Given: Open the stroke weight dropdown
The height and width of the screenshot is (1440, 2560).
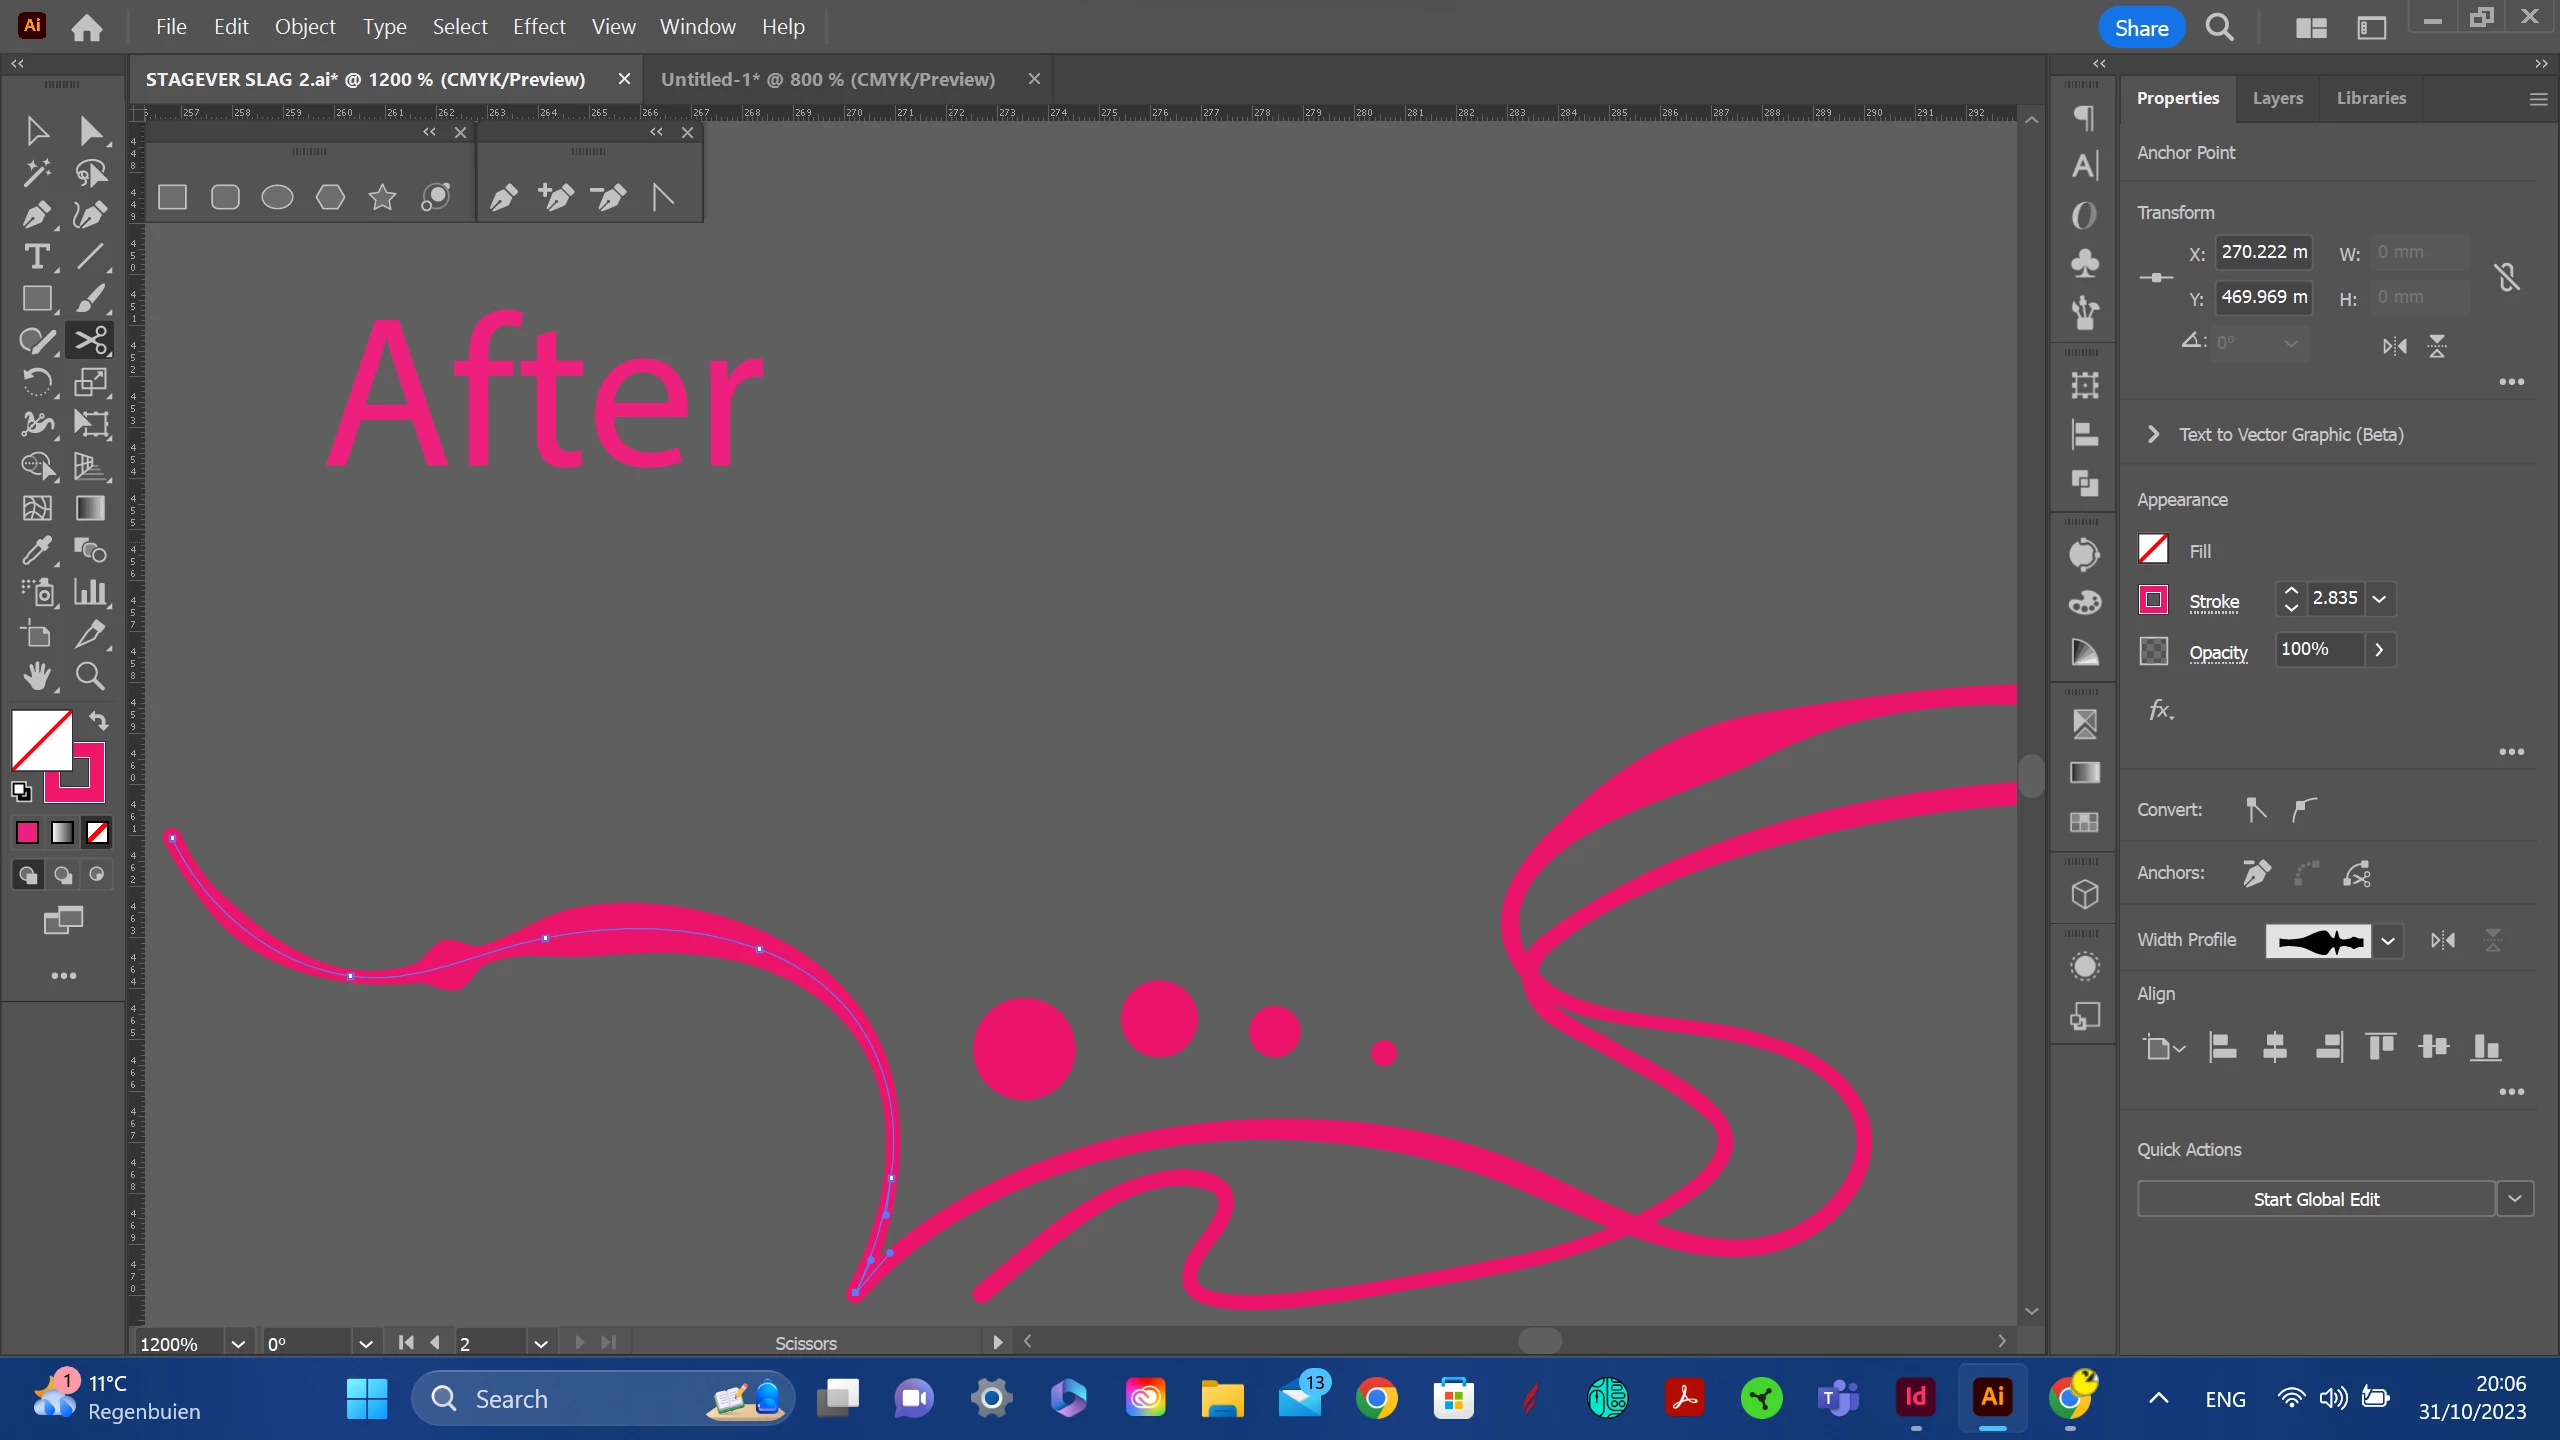Looking at the screenshot, I should pos(2380,599).
